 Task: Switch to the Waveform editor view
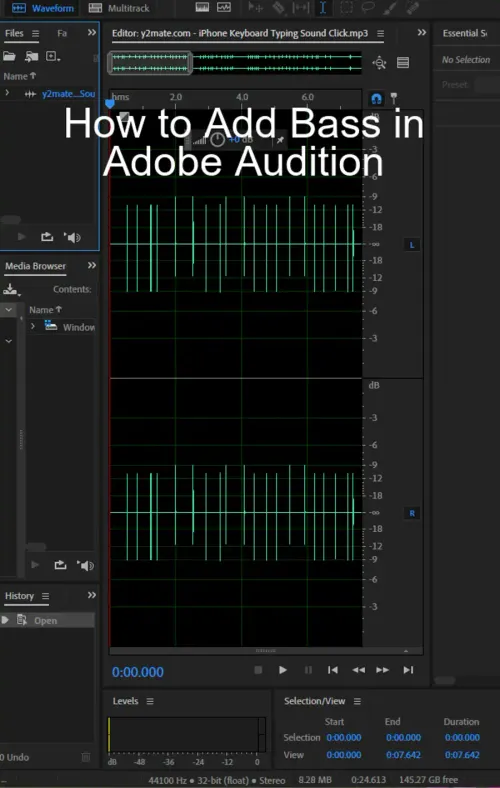[x=42, y=8]
